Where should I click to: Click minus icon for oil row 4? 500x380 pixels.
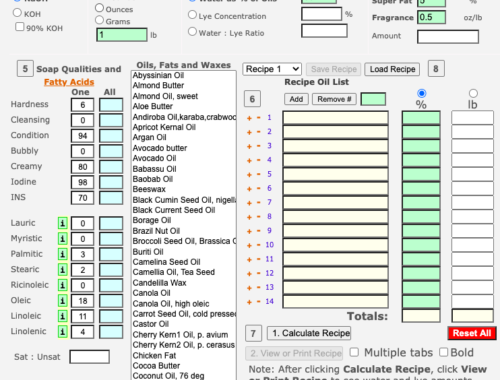pos(258,160)
